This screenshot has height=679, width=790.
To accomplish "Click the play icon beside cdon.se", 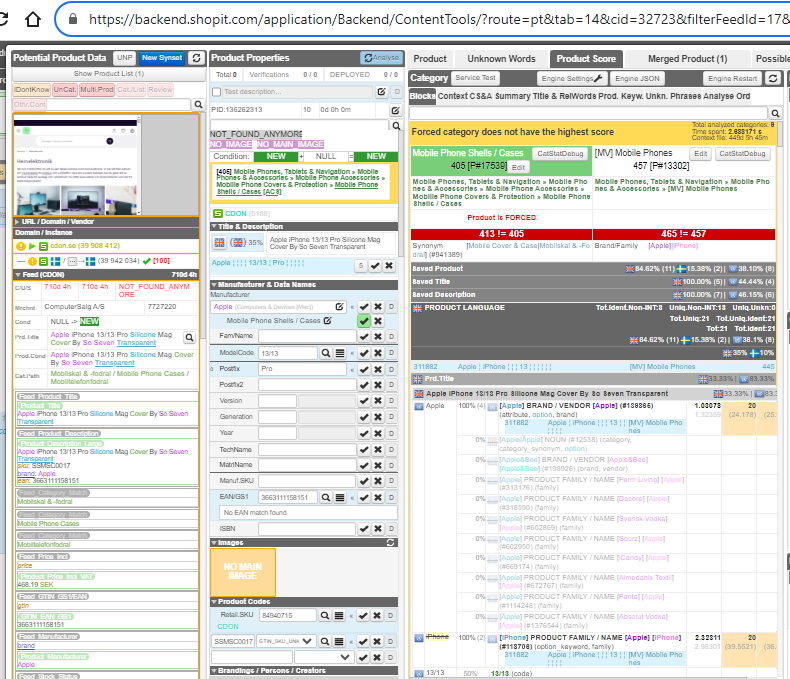I will [x=32, y=246].
